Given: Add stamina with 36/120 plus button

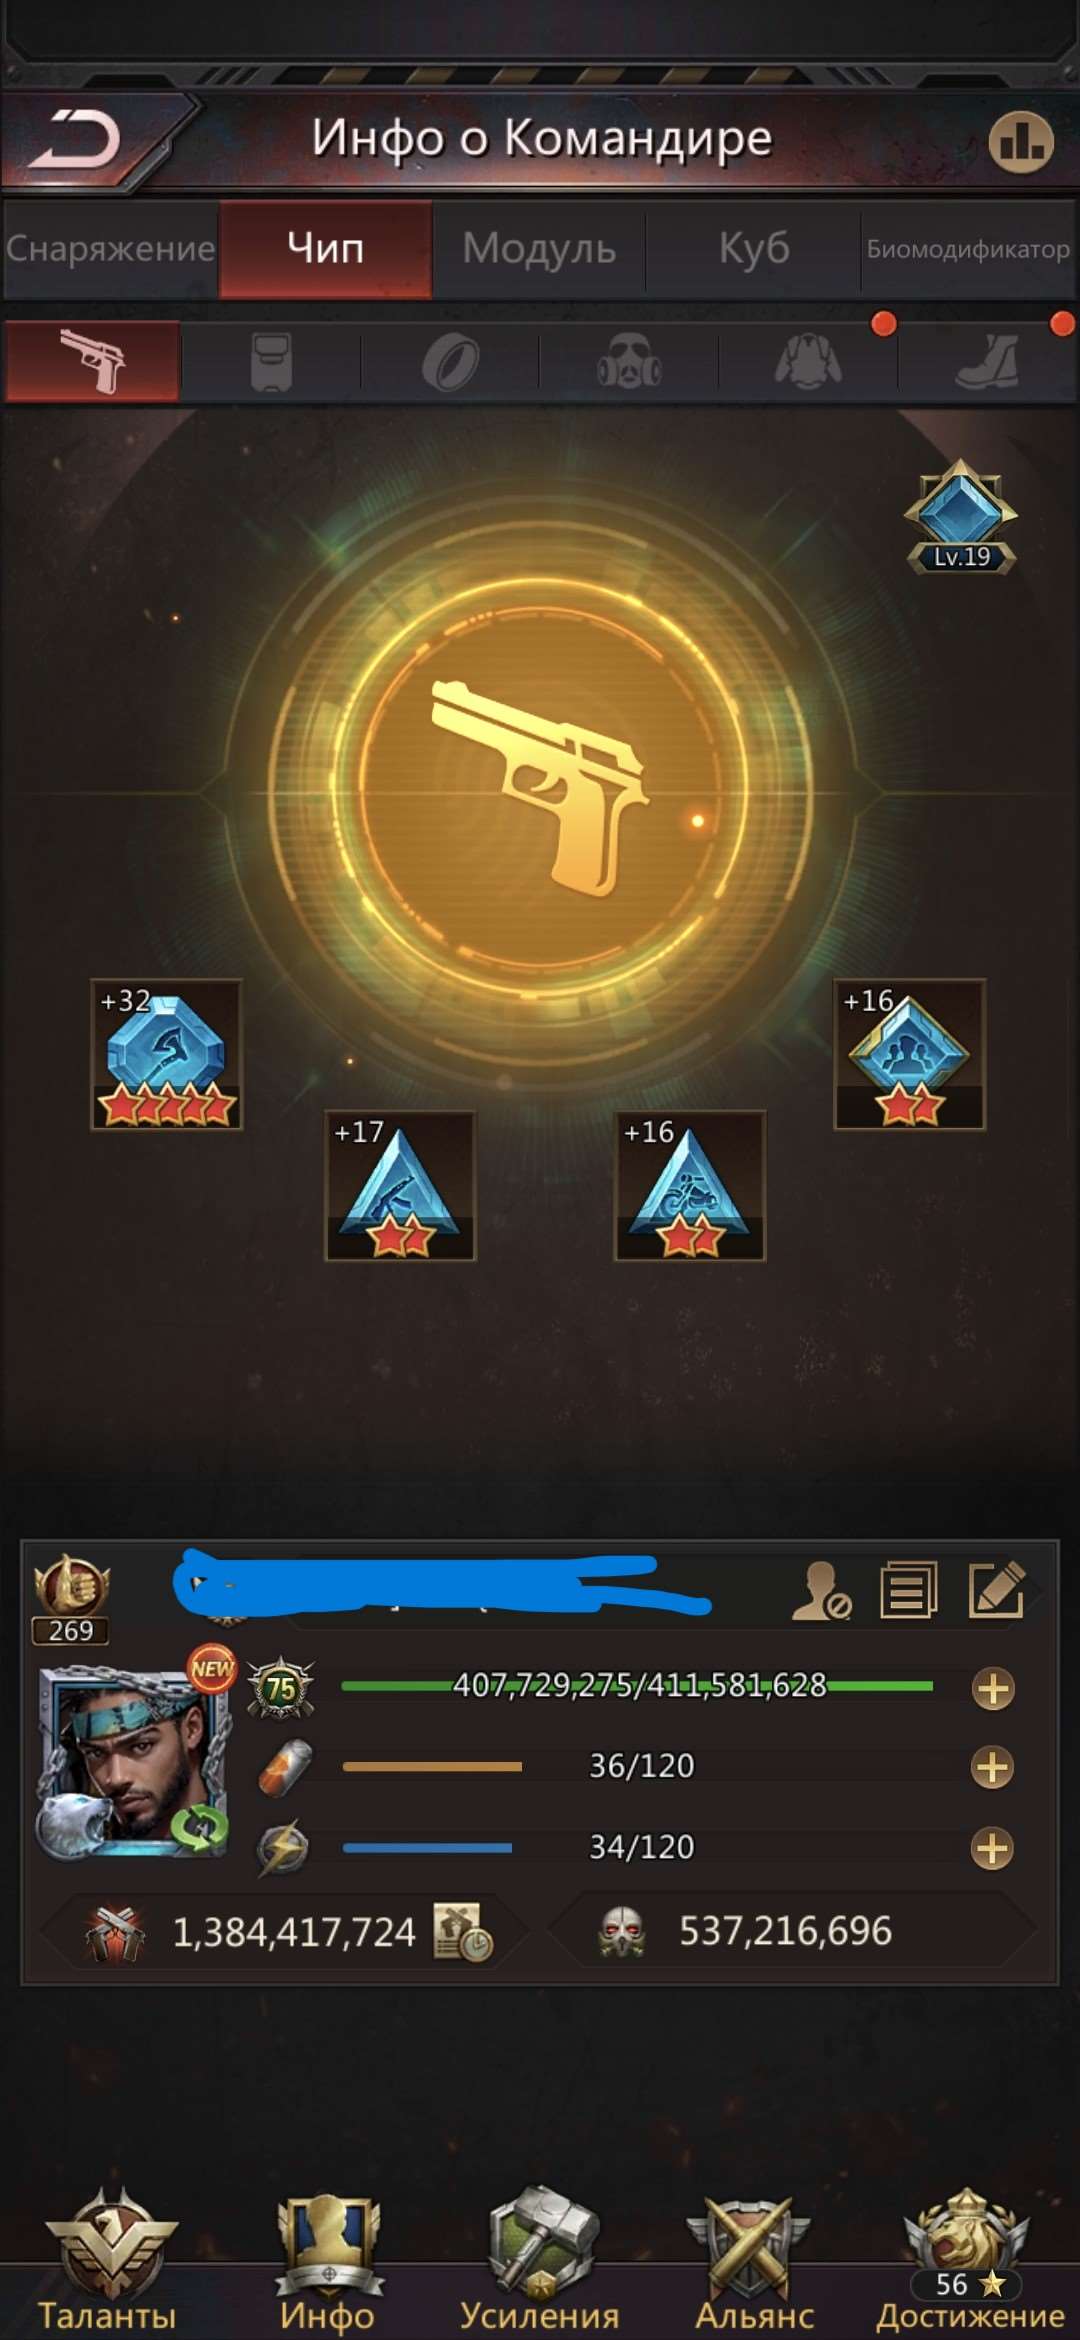Looking at the screenshot, I should click(992, 1767).
